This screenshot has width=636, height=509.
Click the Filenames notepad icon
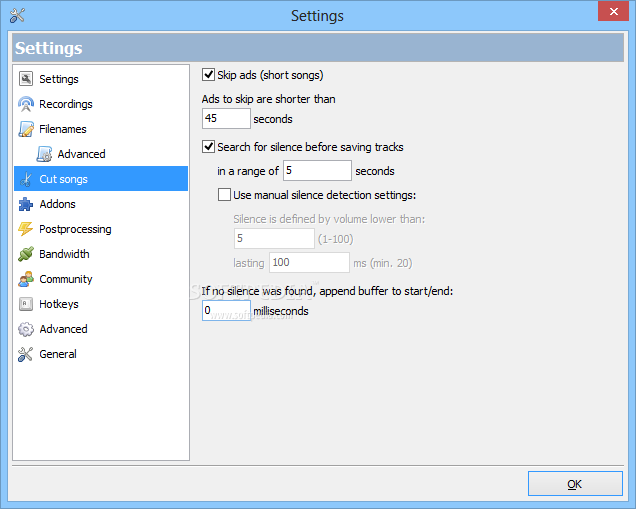26,129
